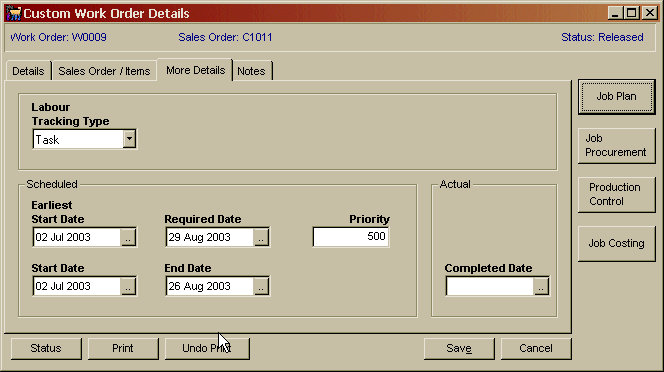Click the Work Order: W0009 text
This screenshot has width=664, height=372.
click(x=58, y=37)
